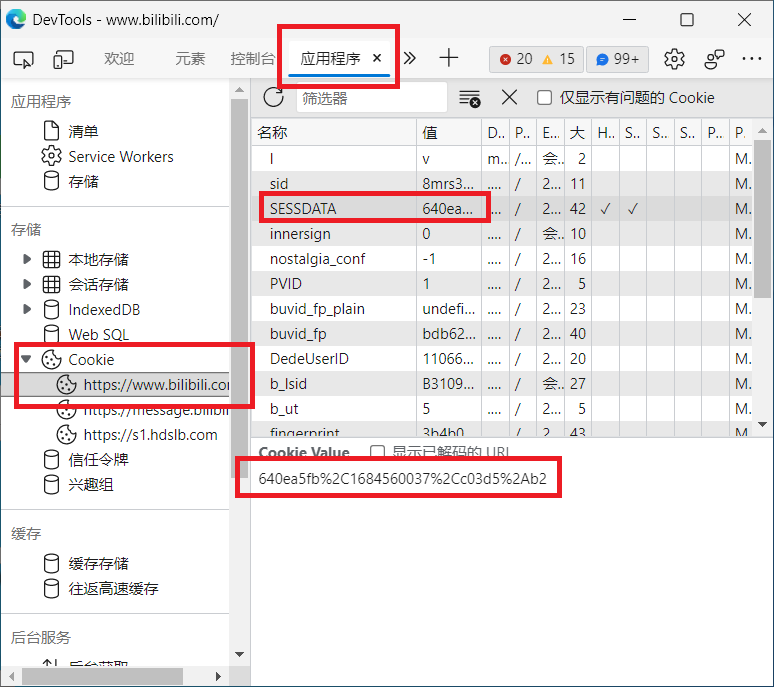
Task: Focus the 筛选器 filter field
Action: 372,98
